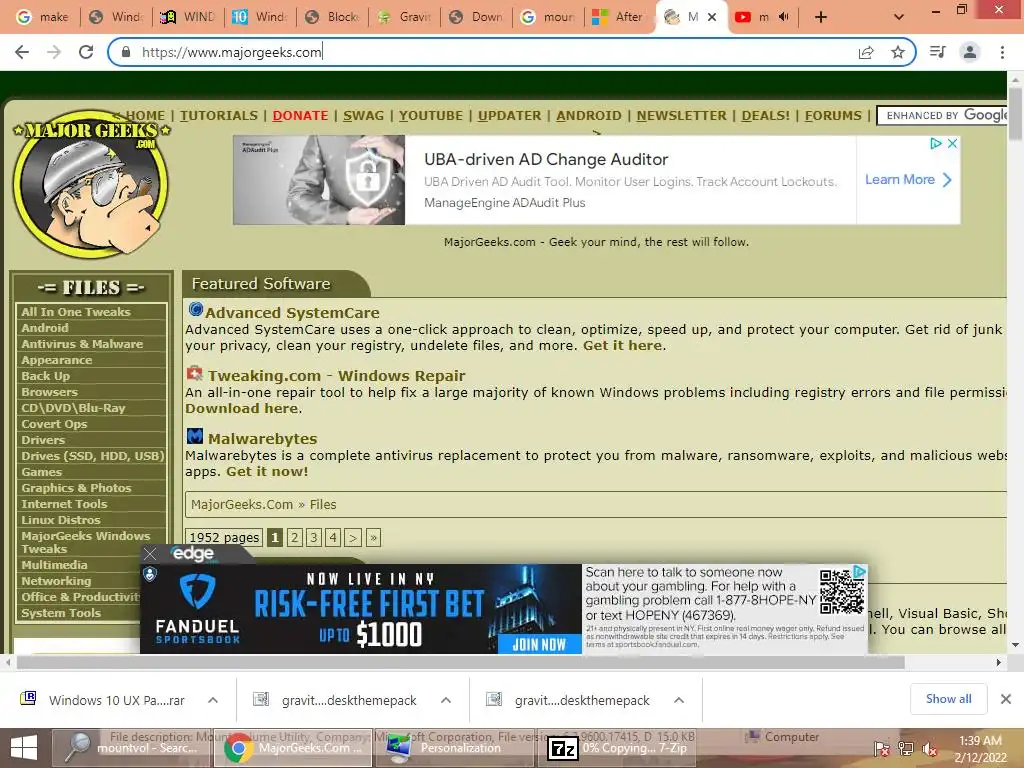Image resolution: width=1024 pixels, height=768 pixels.
Task: Open a new browser tab
Action: coord(821,17)
